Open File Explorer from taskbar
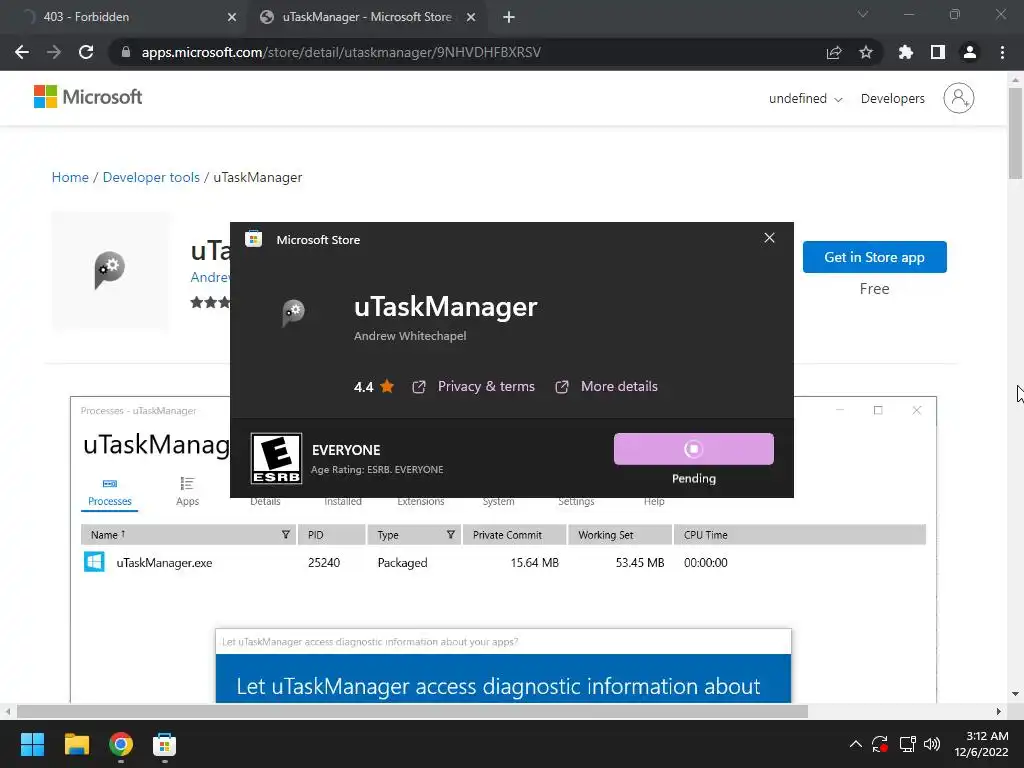This screenshot has height=768, width=1024. click(76, 744)
